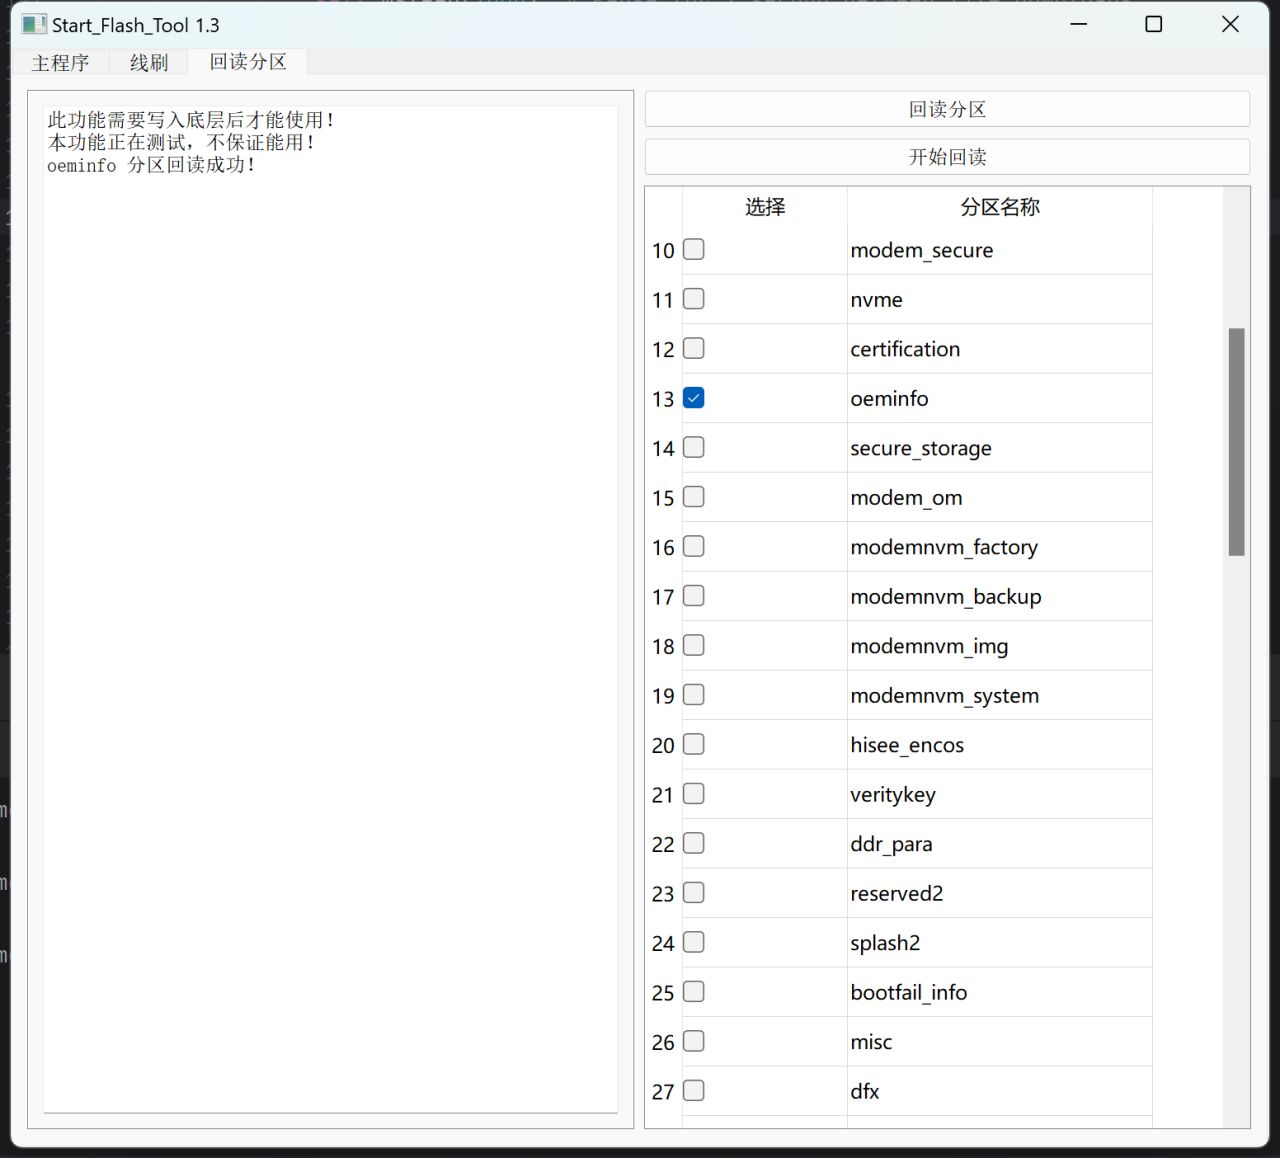Open the 线刷 tab

[x=149, y=63]
